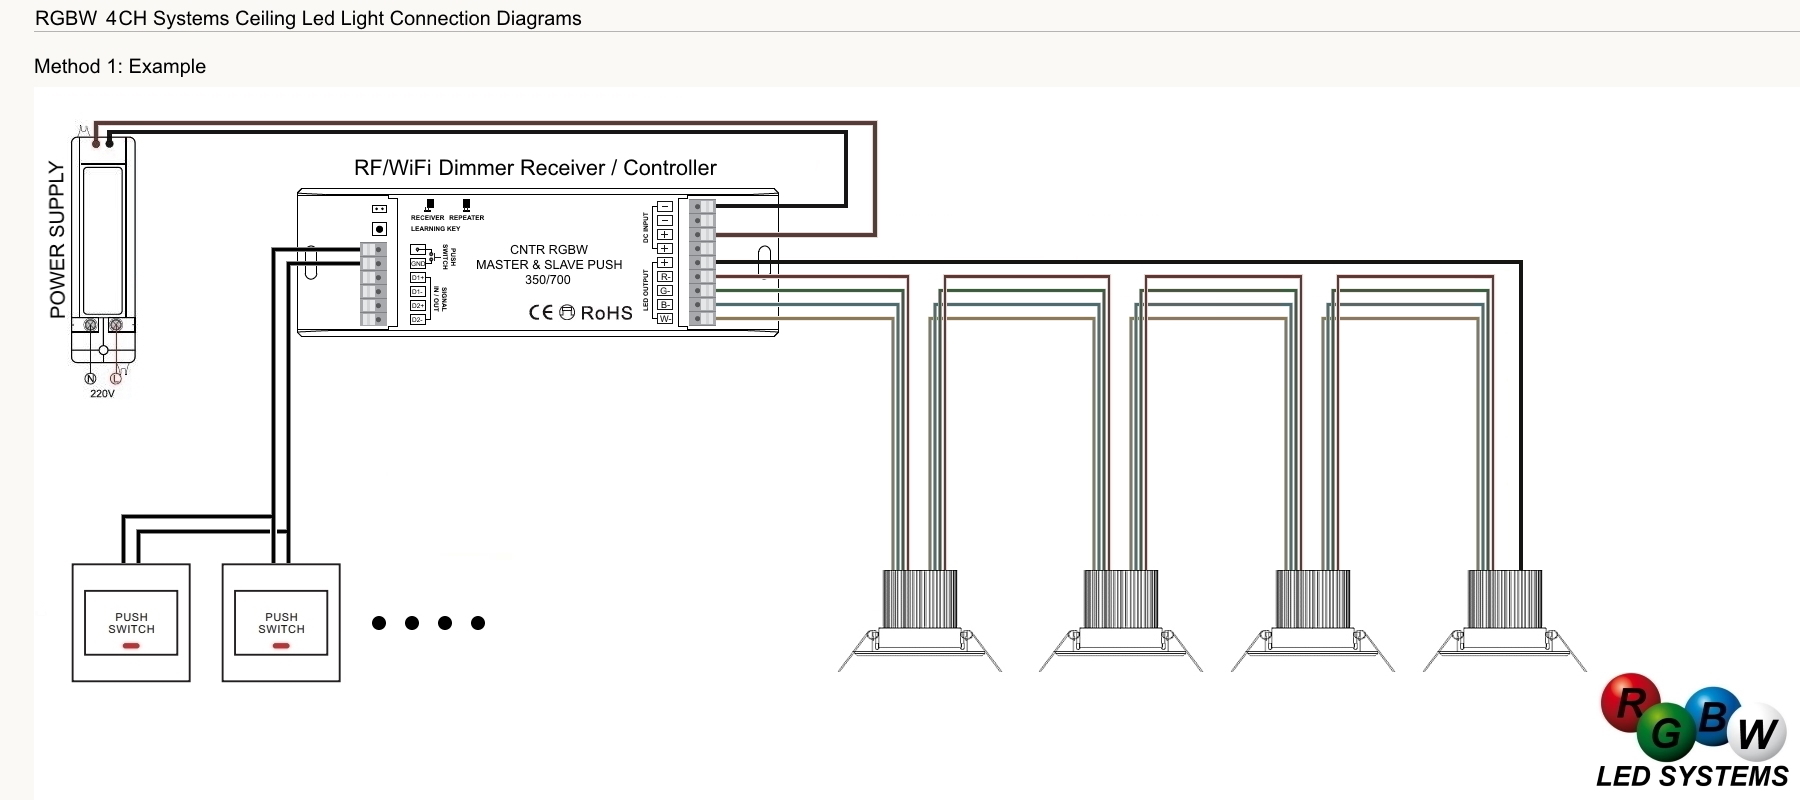
Task: Click the D1+ signal terminal label
Action: click(x=418, y=278)
